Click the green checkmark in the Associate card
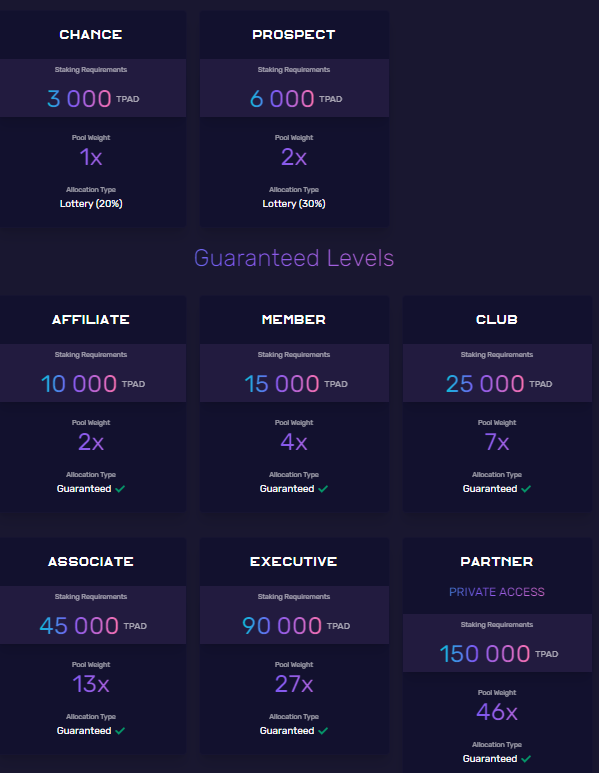 click(120, 731)
